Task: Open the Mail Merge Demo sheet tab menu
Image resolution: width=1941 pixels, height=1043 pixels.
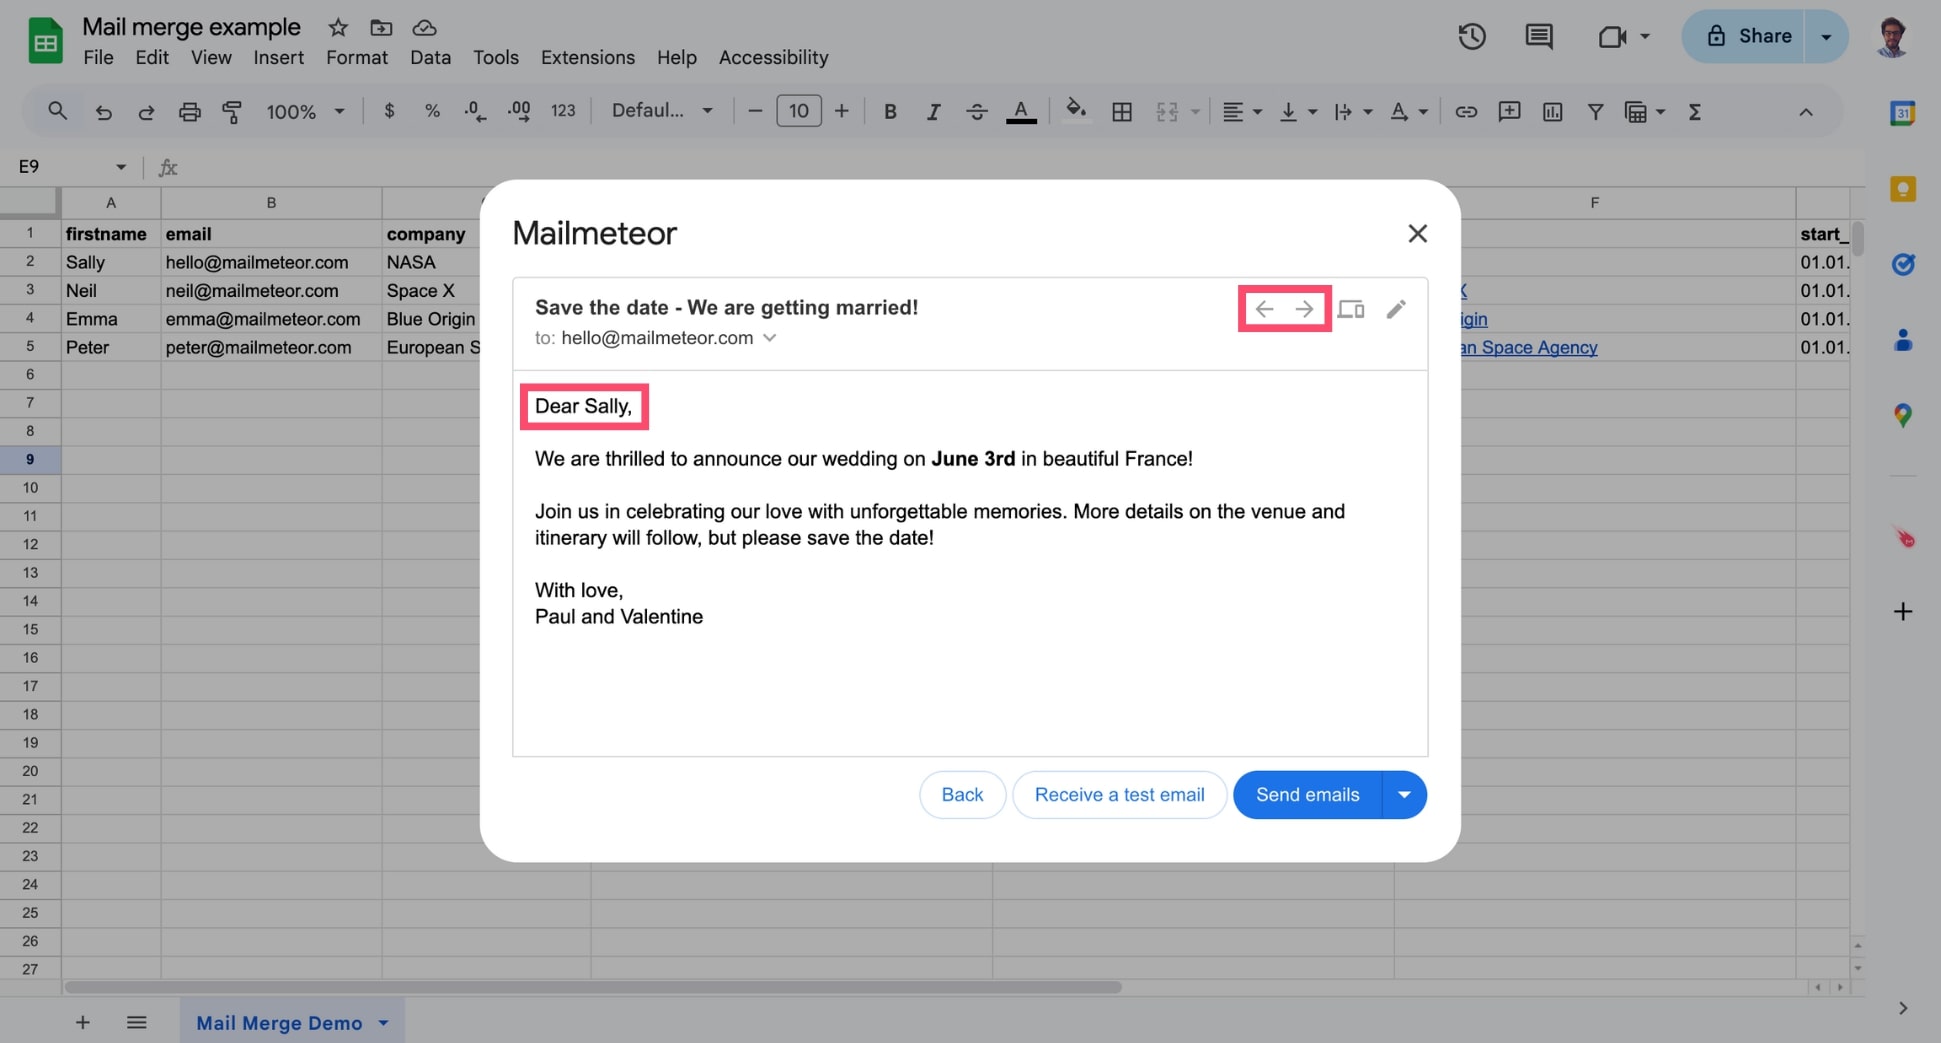Action: pyautogui.click(x=382, y=1022)
